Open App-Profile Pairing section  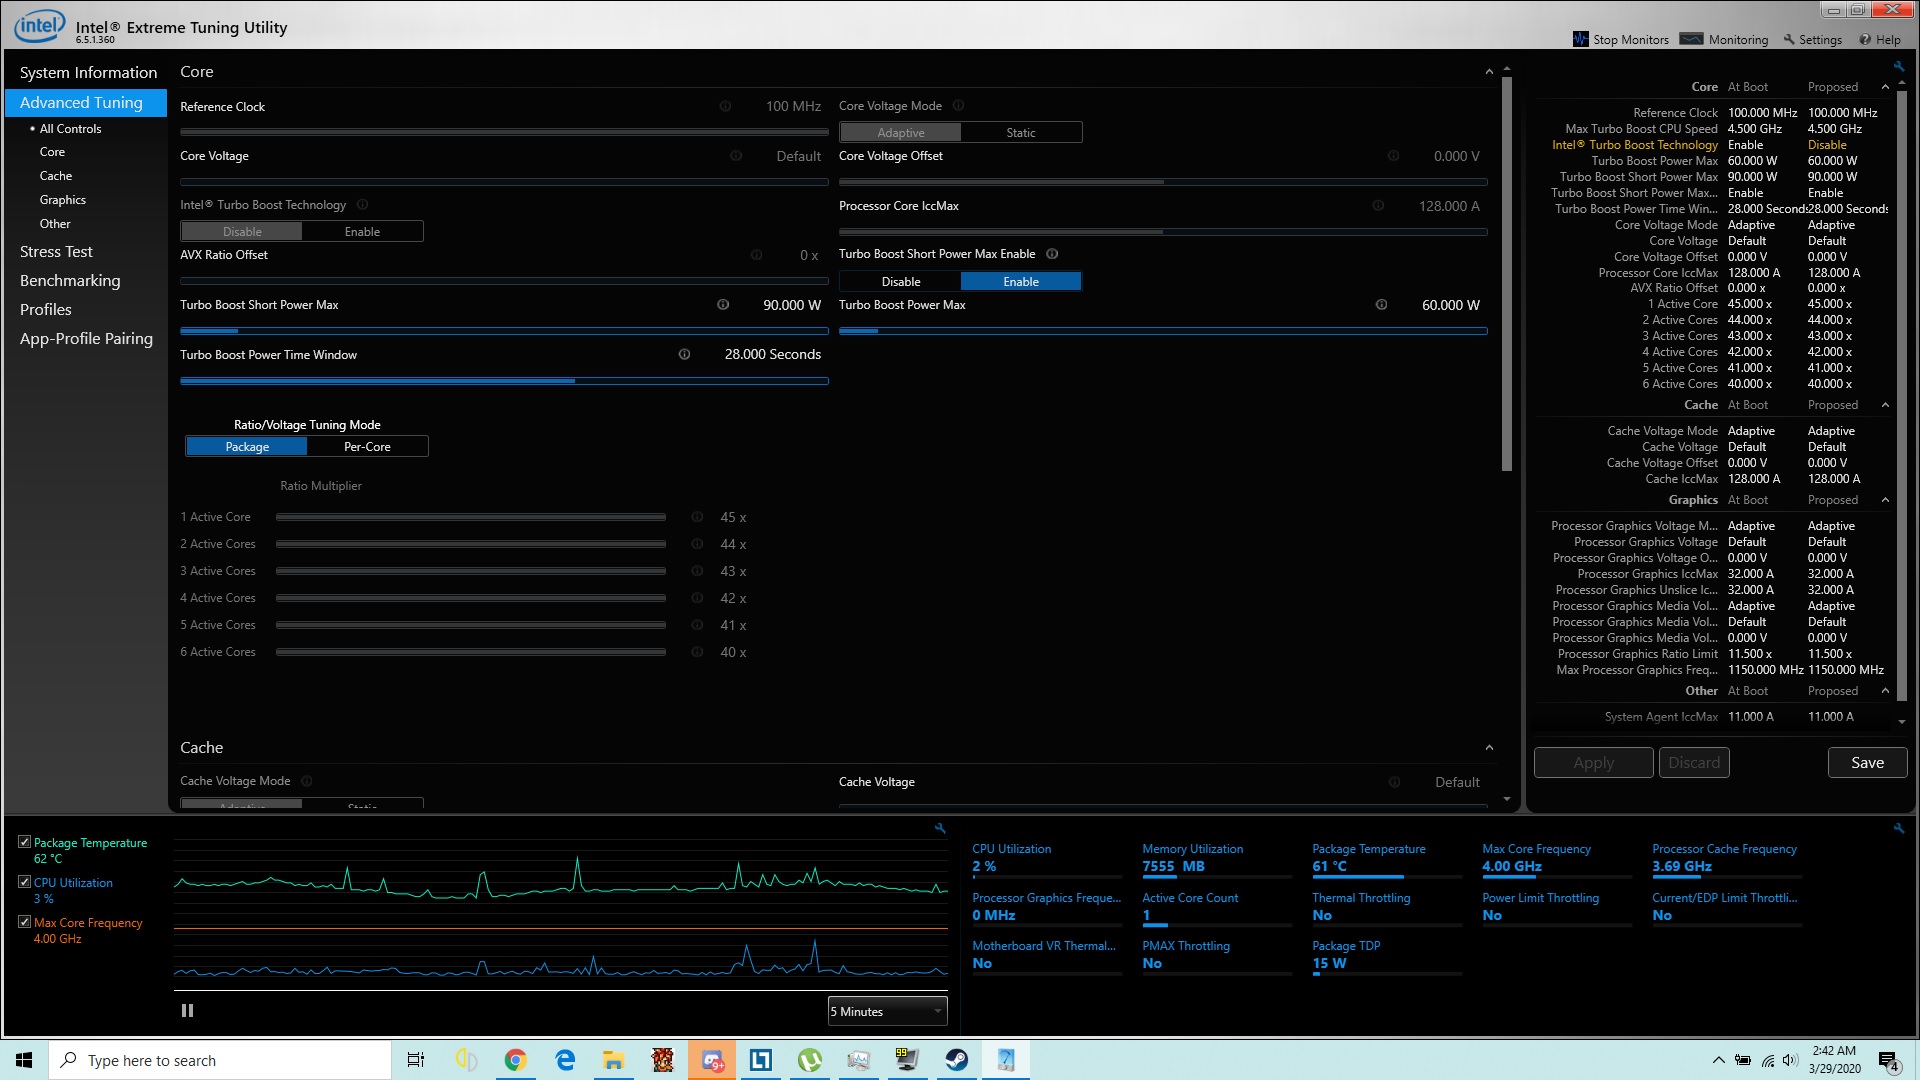pyautogui.click(x=86, y=339)
